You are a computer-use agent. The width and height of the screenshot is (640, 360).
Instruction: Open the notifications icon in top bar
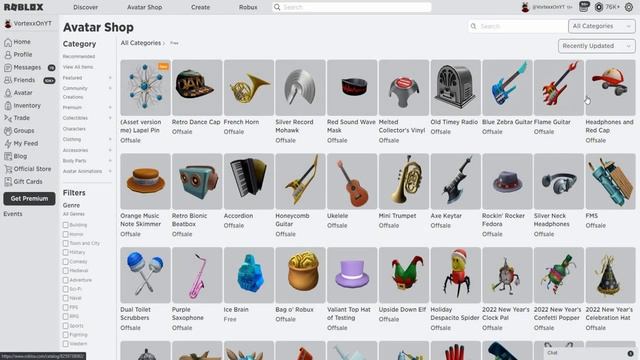[x=584, y=7]
